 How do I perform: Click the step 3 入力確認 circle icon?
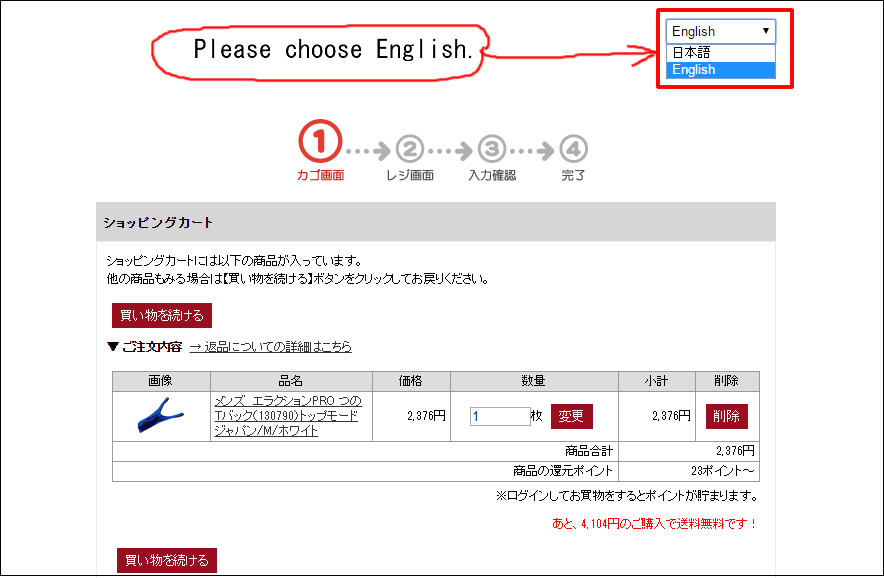click(491, 150)
